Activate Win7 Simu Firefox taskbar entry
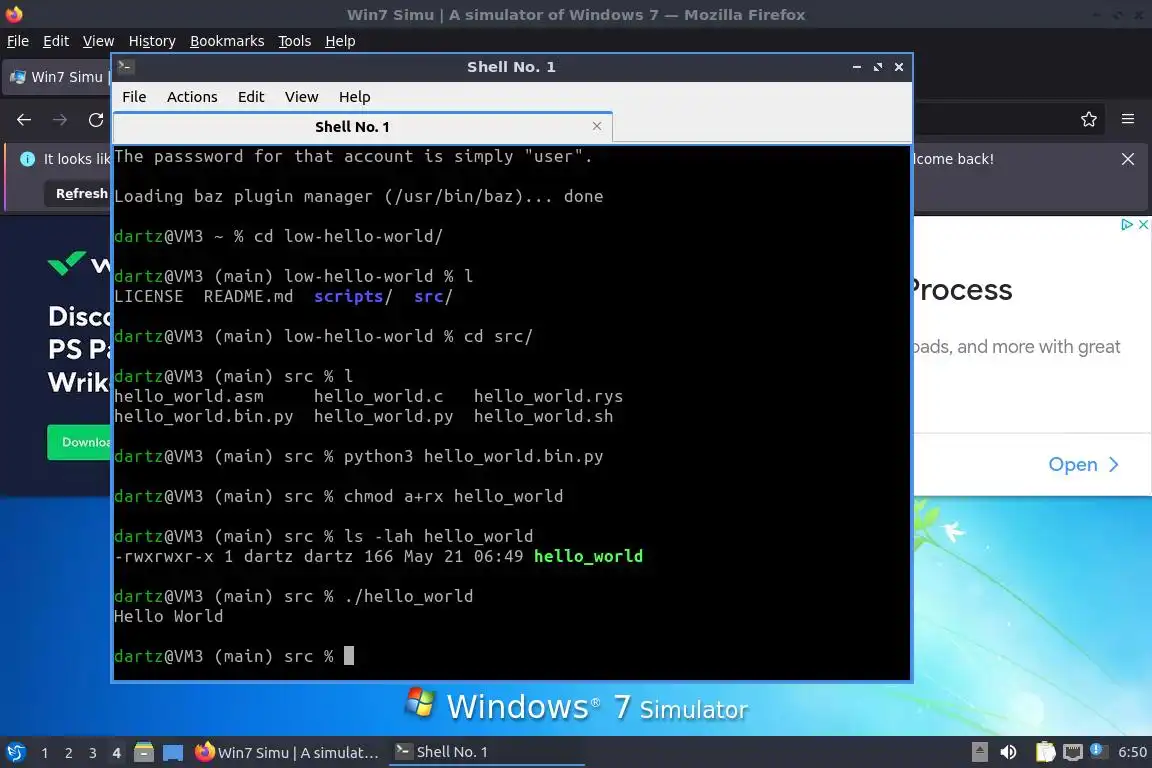Image resolution: width=1152 pixels, height=768 pixels. [287, 752]
